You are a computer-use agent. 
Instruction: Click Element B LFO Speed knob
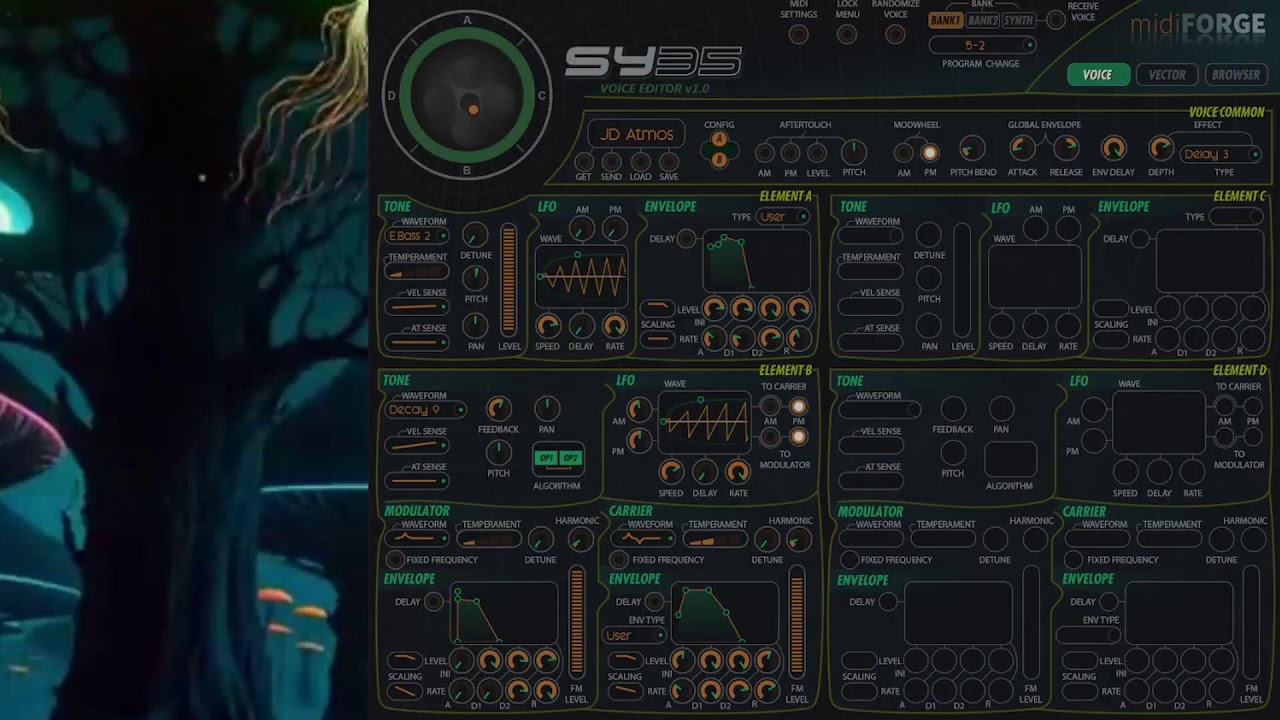[x=672, y=471]
